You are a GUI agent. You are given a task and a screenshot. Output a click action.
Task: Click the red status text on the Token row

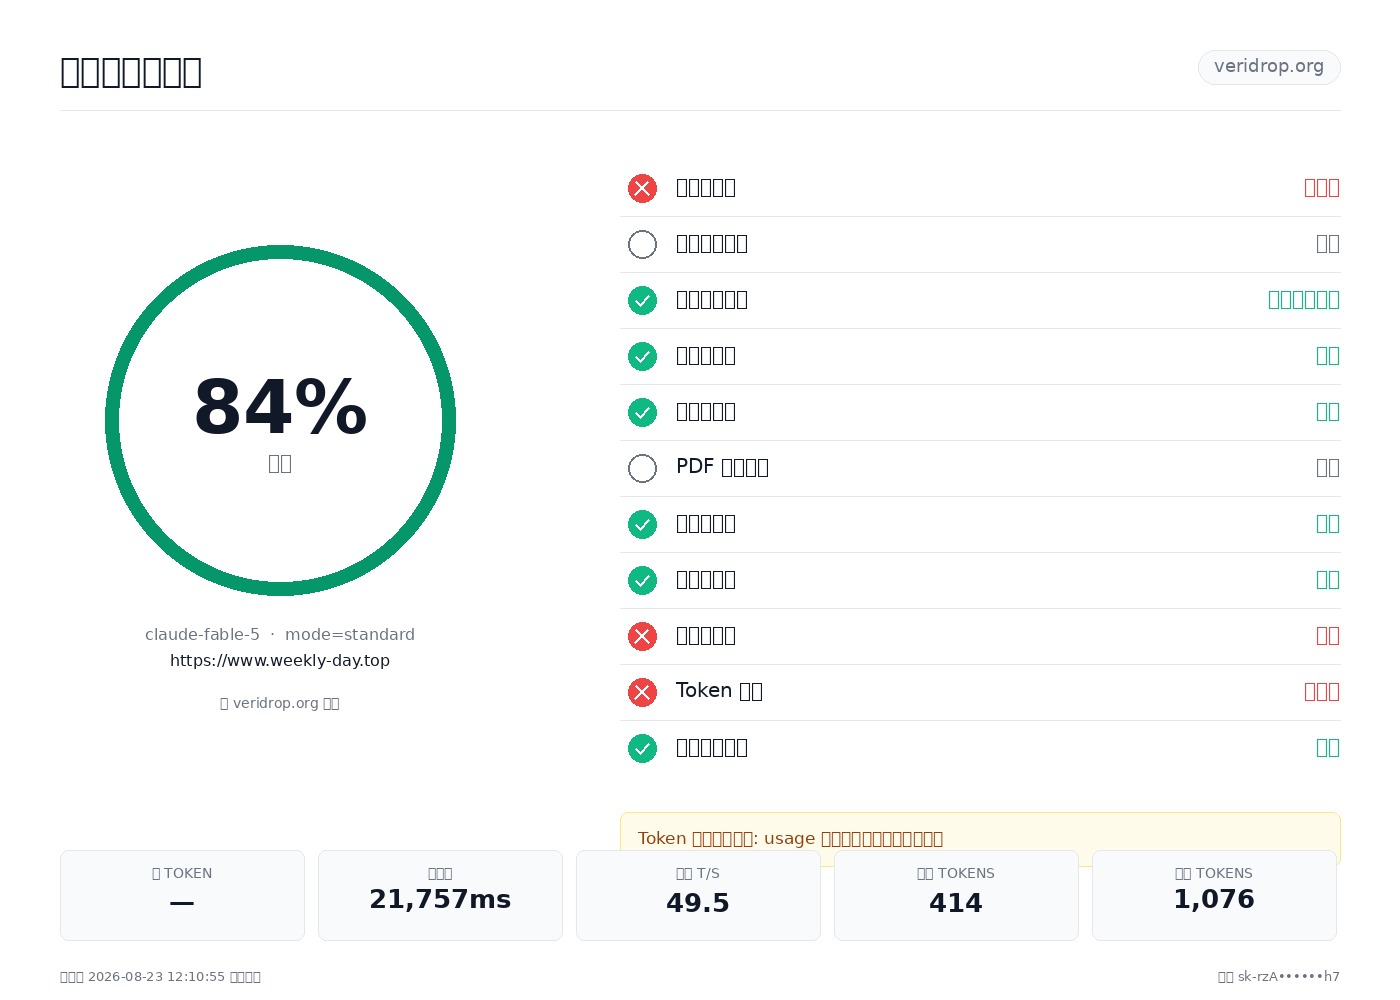point(1322,692)
